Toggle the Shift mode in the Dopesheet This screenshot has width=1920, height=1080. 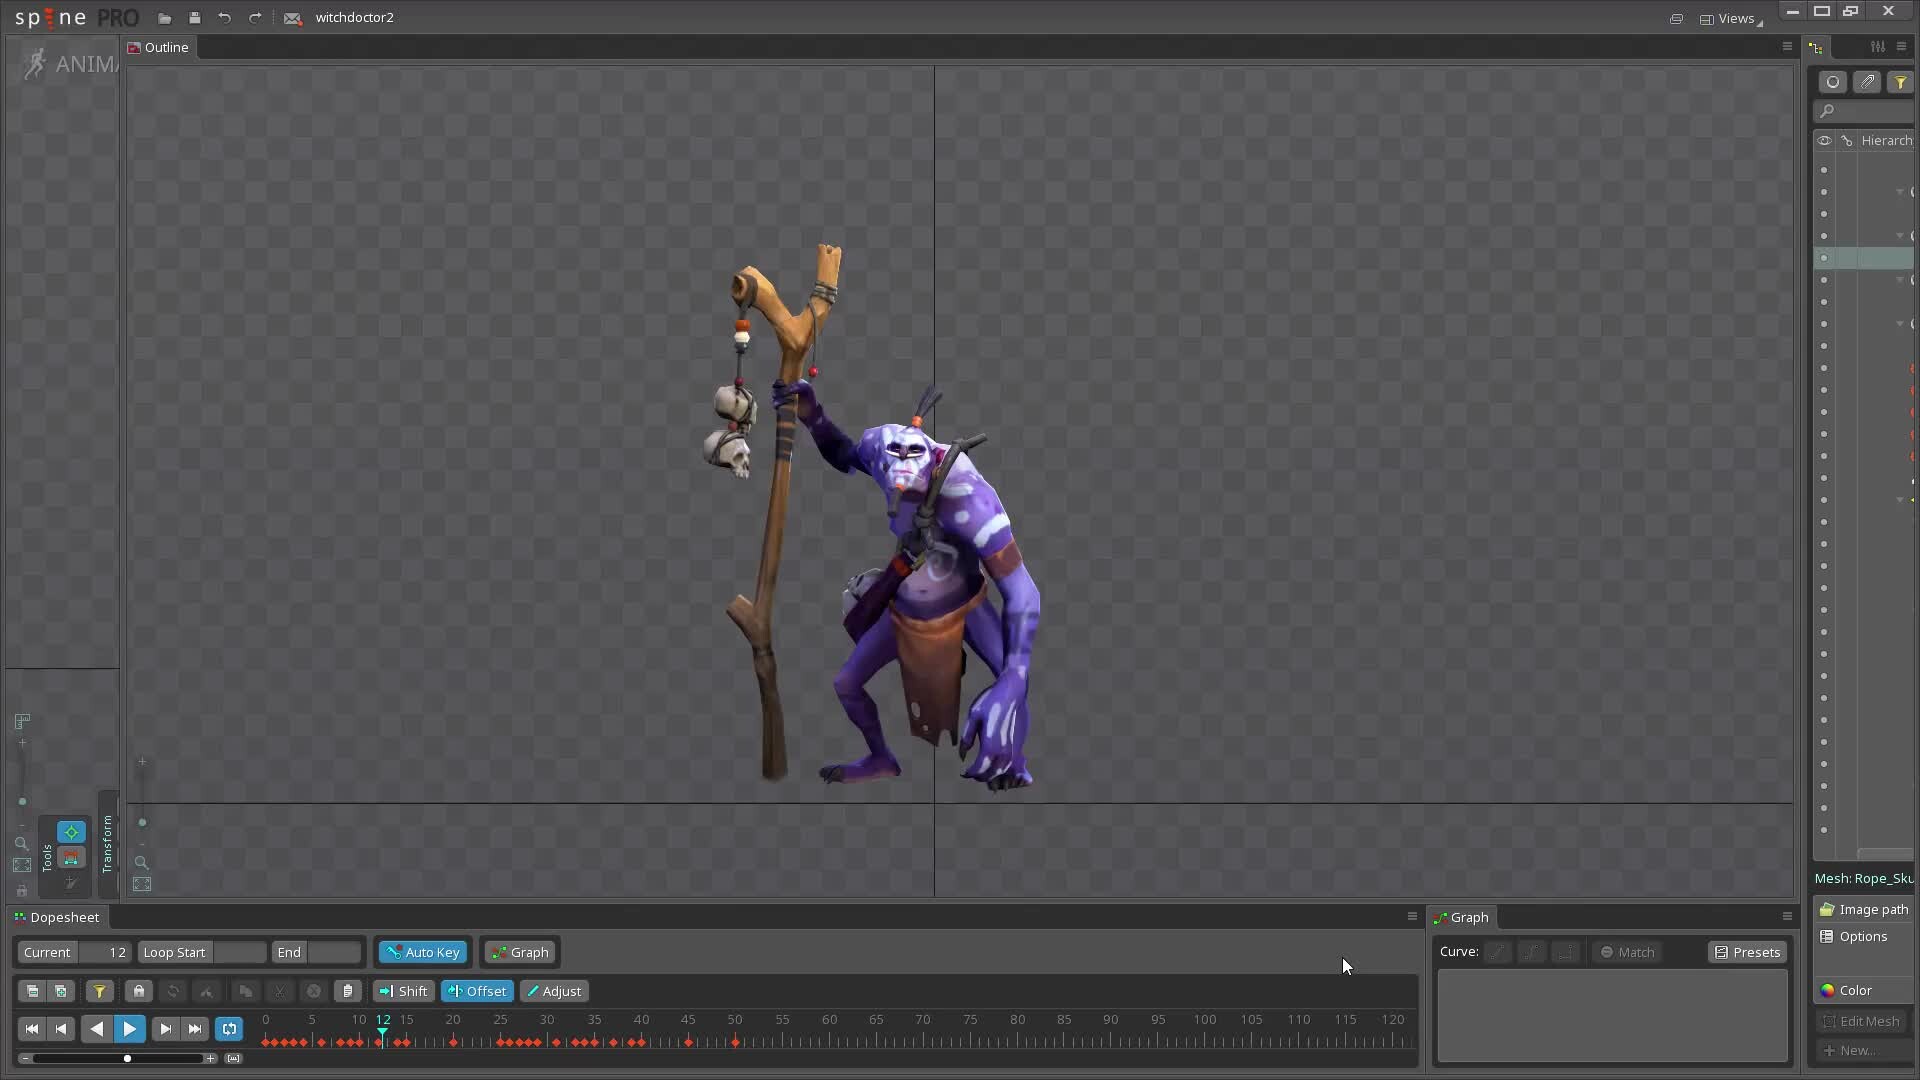point(403,991)
